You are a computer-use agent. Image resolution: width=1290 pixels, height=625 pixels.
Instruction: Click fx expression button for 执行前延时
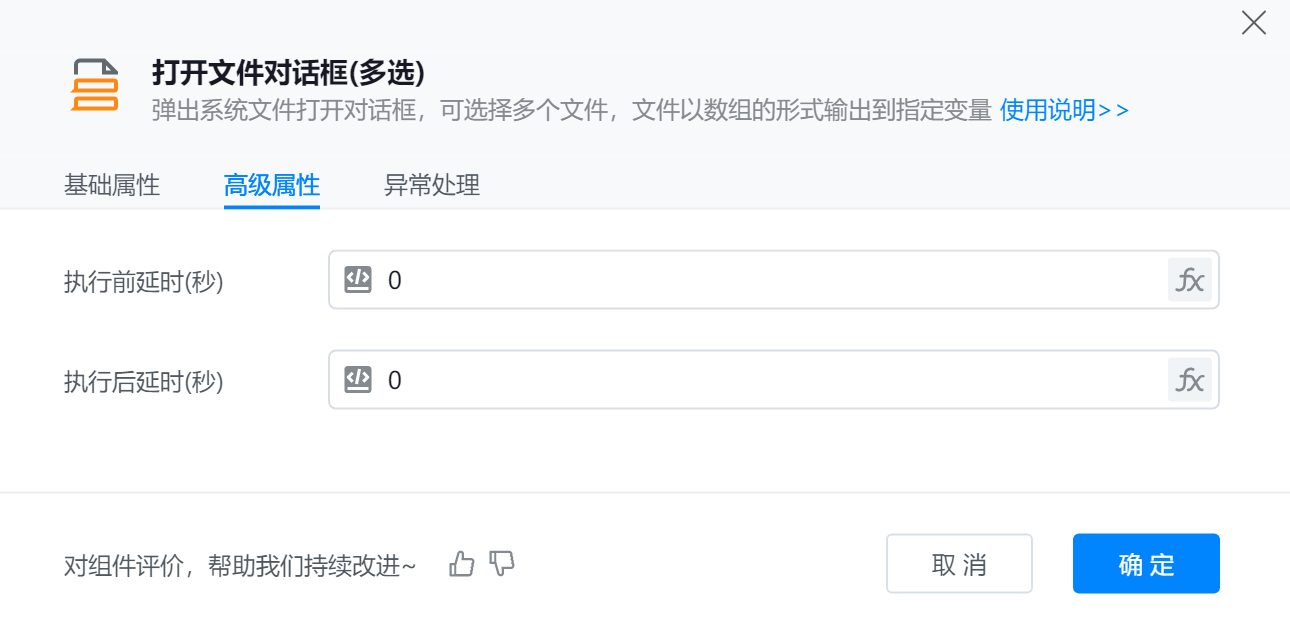[x=1189, y=280]
